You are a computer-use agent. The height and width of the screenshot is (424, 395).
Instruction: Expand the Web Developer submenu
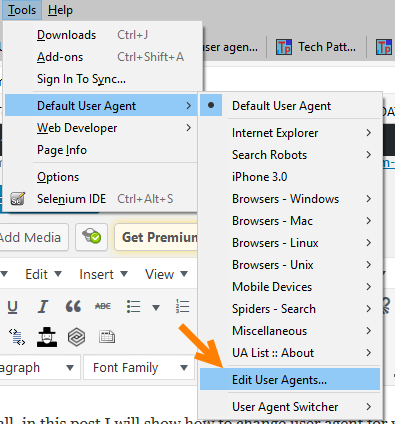(101, 128)
